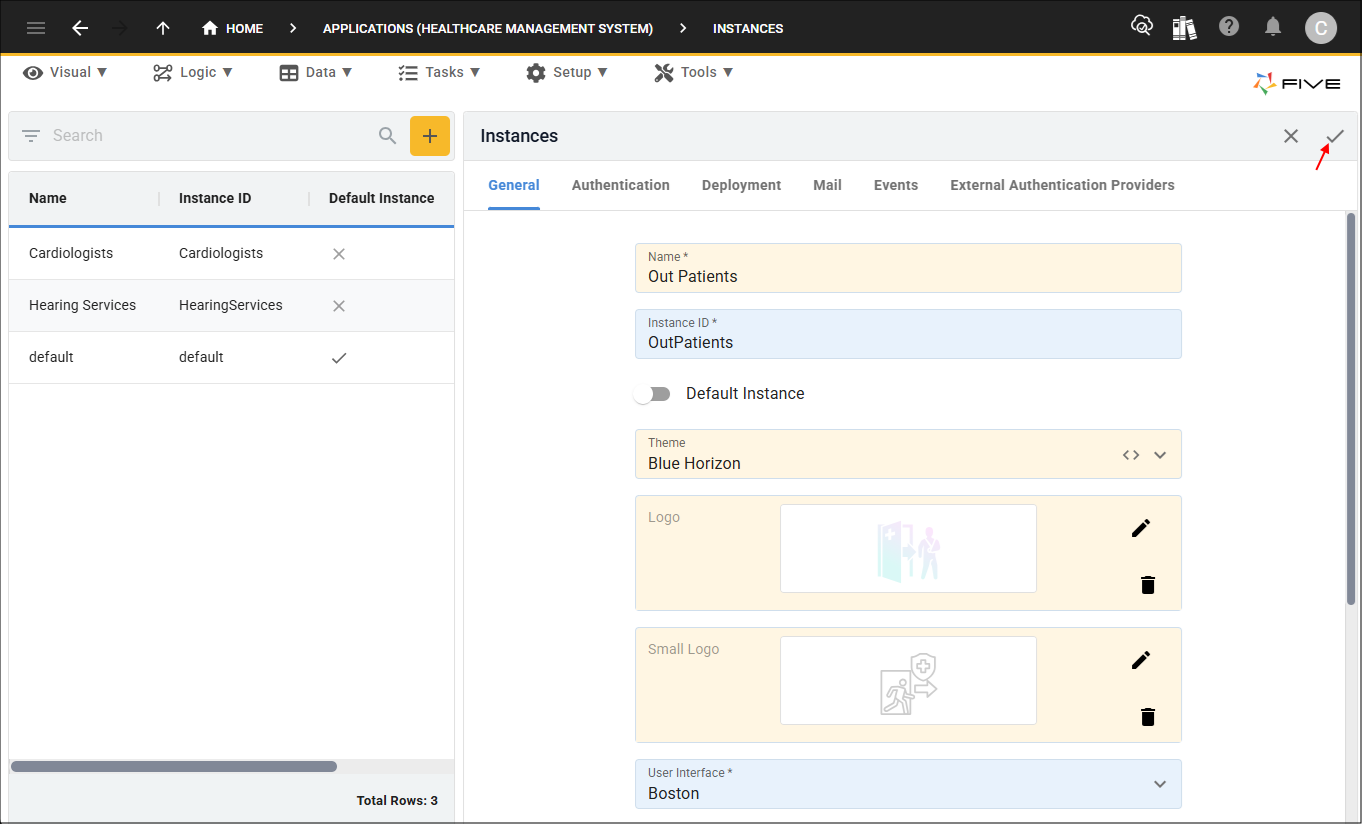This screenshot has height=824, width=1362.
Task: Click the HOME breadcrumb link
Action: point(232,28)
